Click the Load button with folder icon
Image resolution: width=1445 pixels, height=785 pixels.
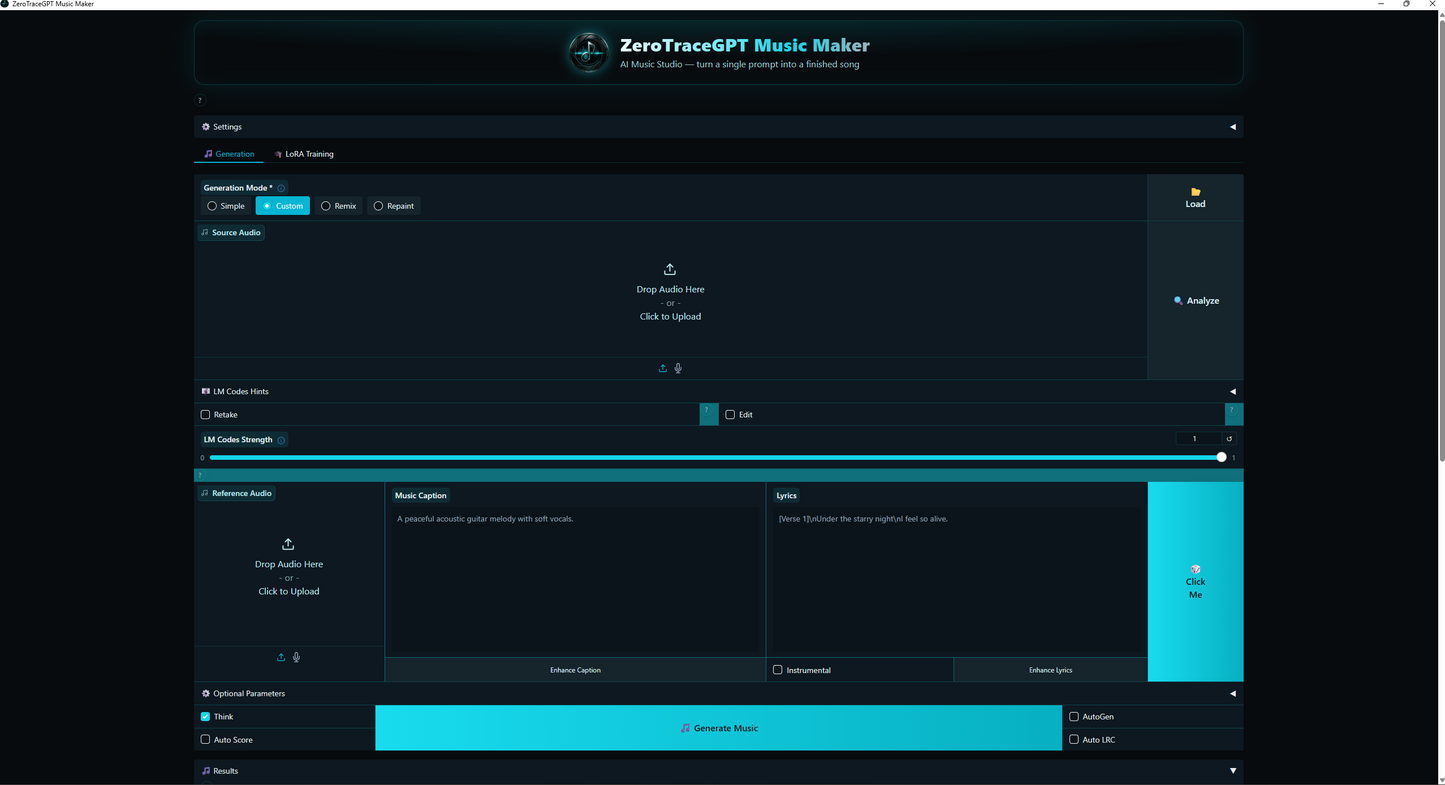(x=1195, y=198)
